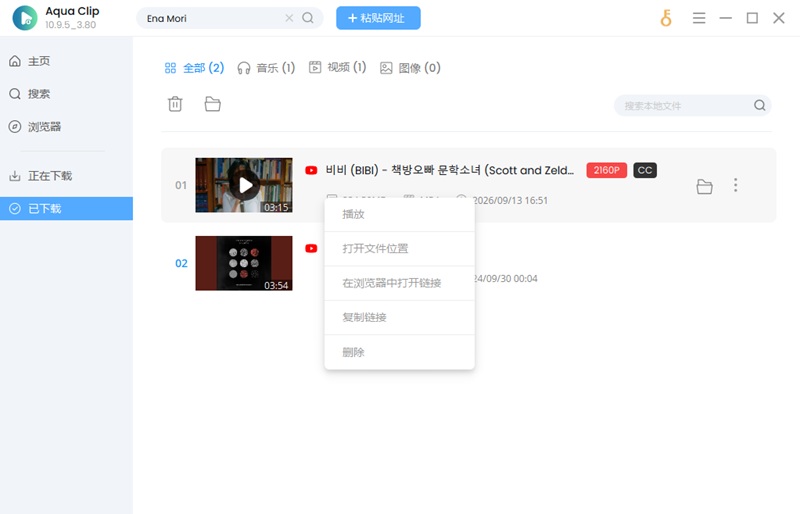Run search with the magnifier icon beside Ena Mori

click(x=308, y=18)
